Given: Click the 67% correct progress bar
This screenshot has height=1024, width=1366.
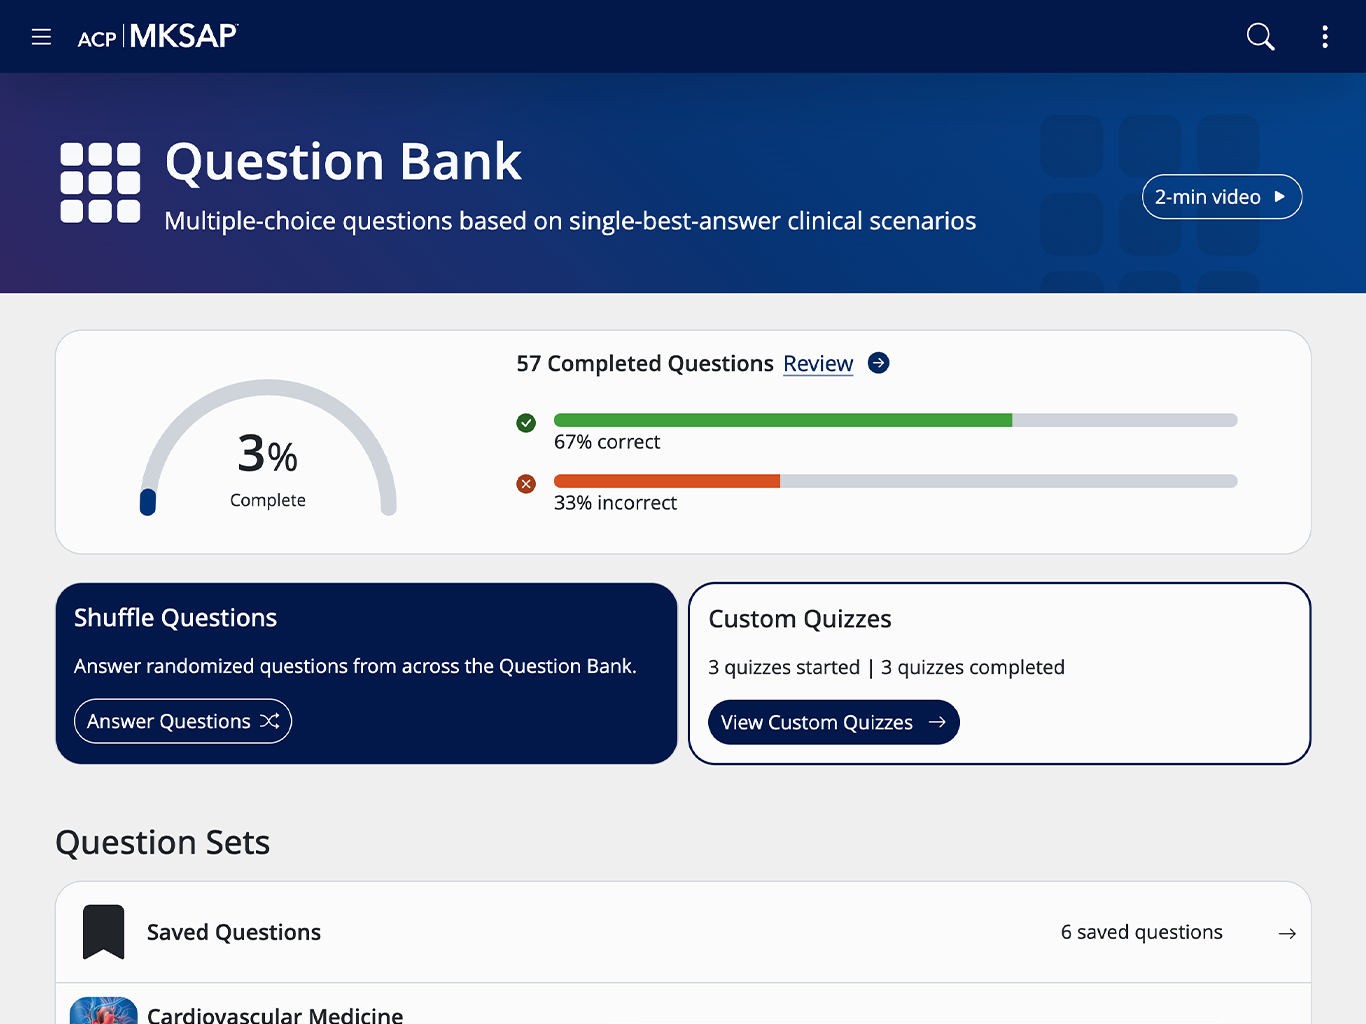Looking at the screenshot, I should pyautogui.click(x=895, y=420).
